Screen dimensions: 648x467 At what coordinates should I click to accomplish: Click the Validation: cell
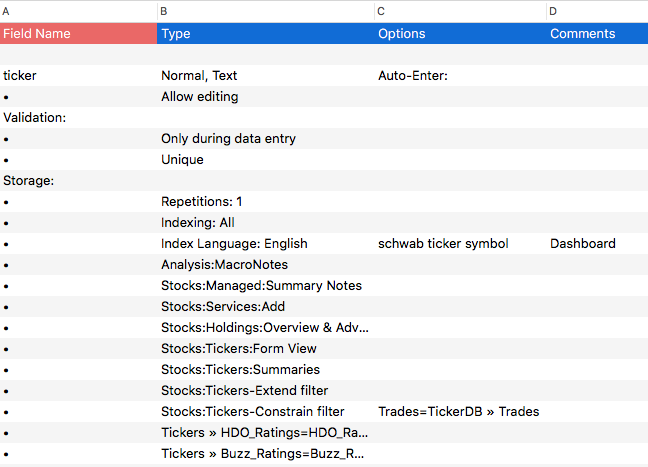coord(79,118)
